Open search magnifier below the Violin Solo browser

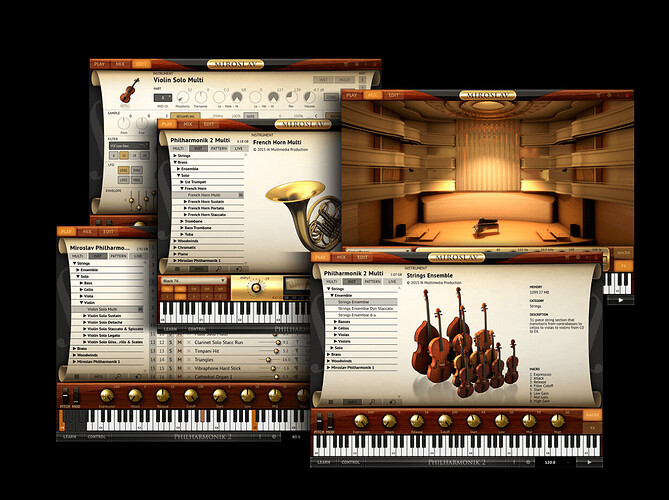[x=118, y=377]
